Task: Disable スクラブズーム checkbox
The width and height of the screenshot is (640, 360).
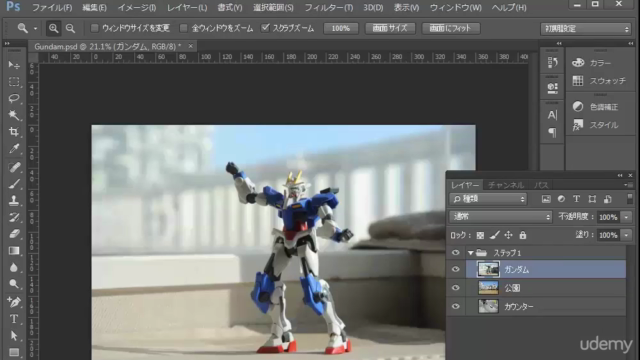Action: coord(265,28)
